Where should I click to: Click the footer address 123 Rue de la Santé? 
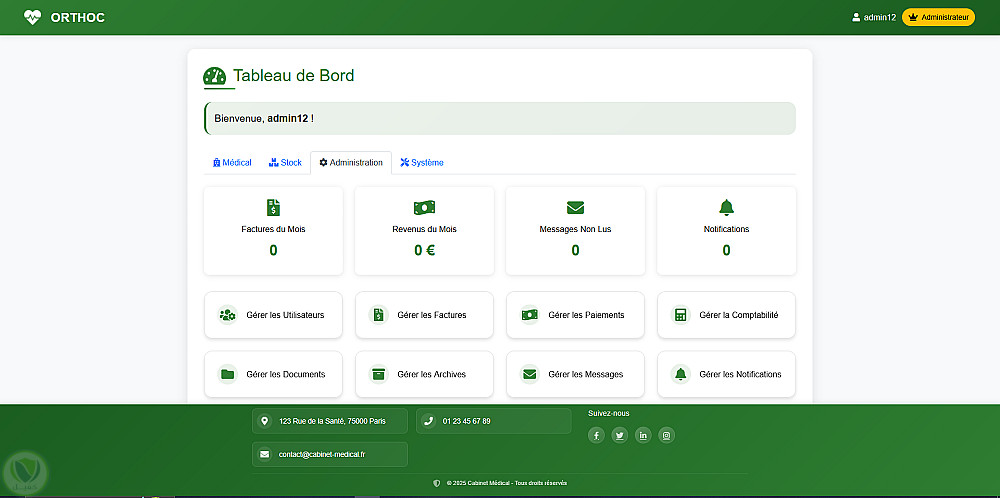332,421
